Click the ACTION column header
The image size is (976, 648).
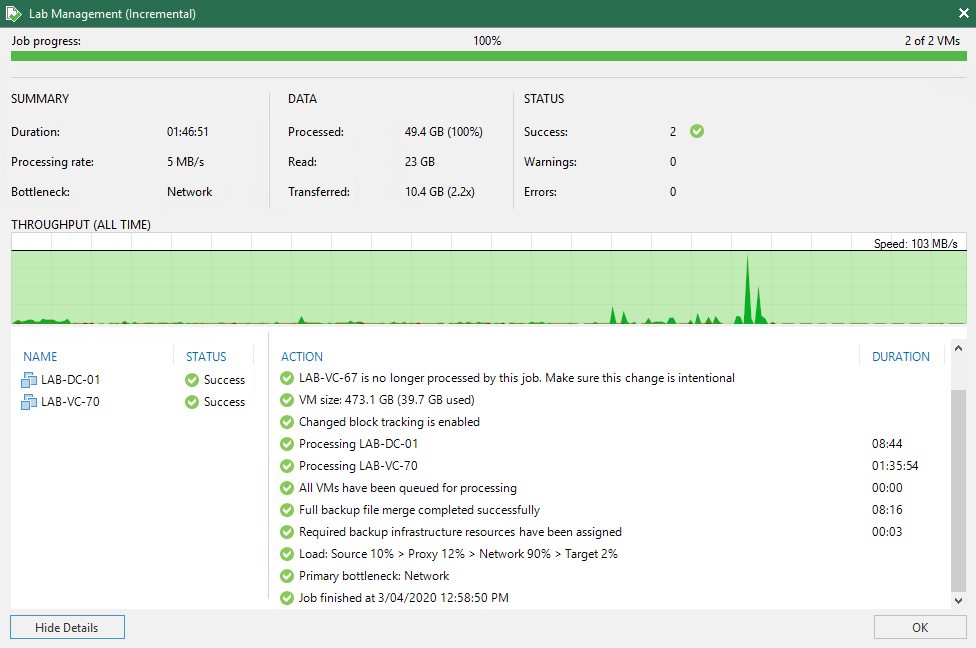point(302,357)
